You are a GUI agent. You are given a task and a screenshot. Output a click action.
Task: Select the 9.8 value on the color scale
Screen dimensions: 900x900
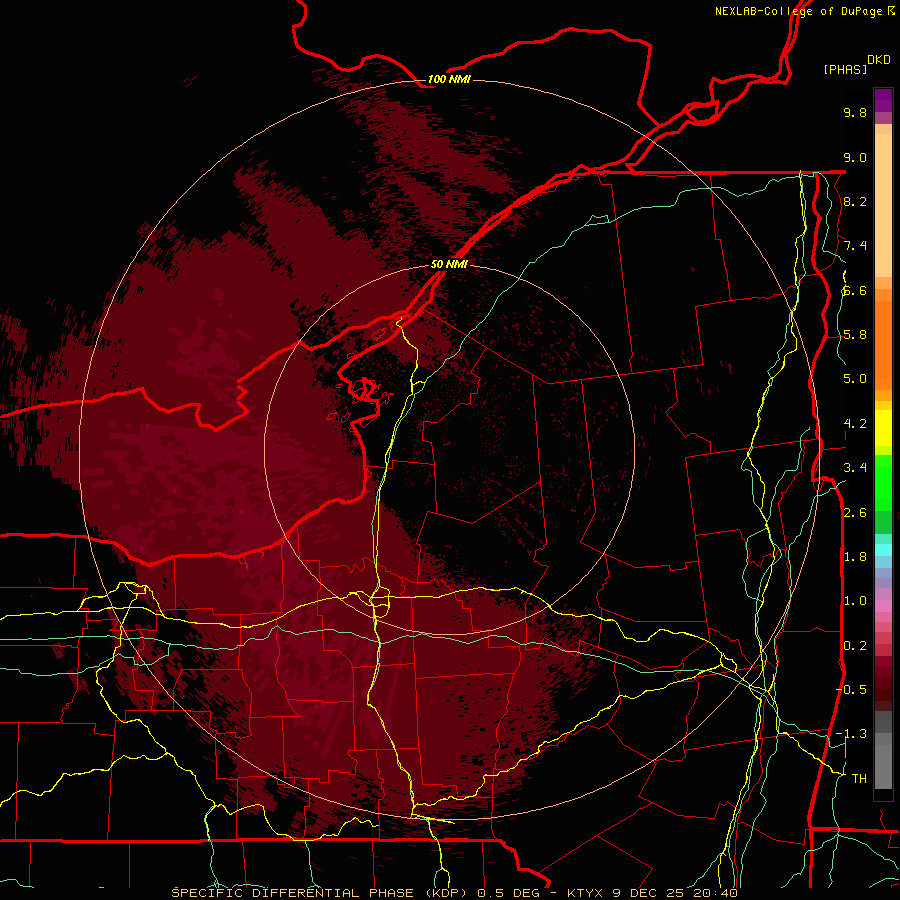(855, 112)
